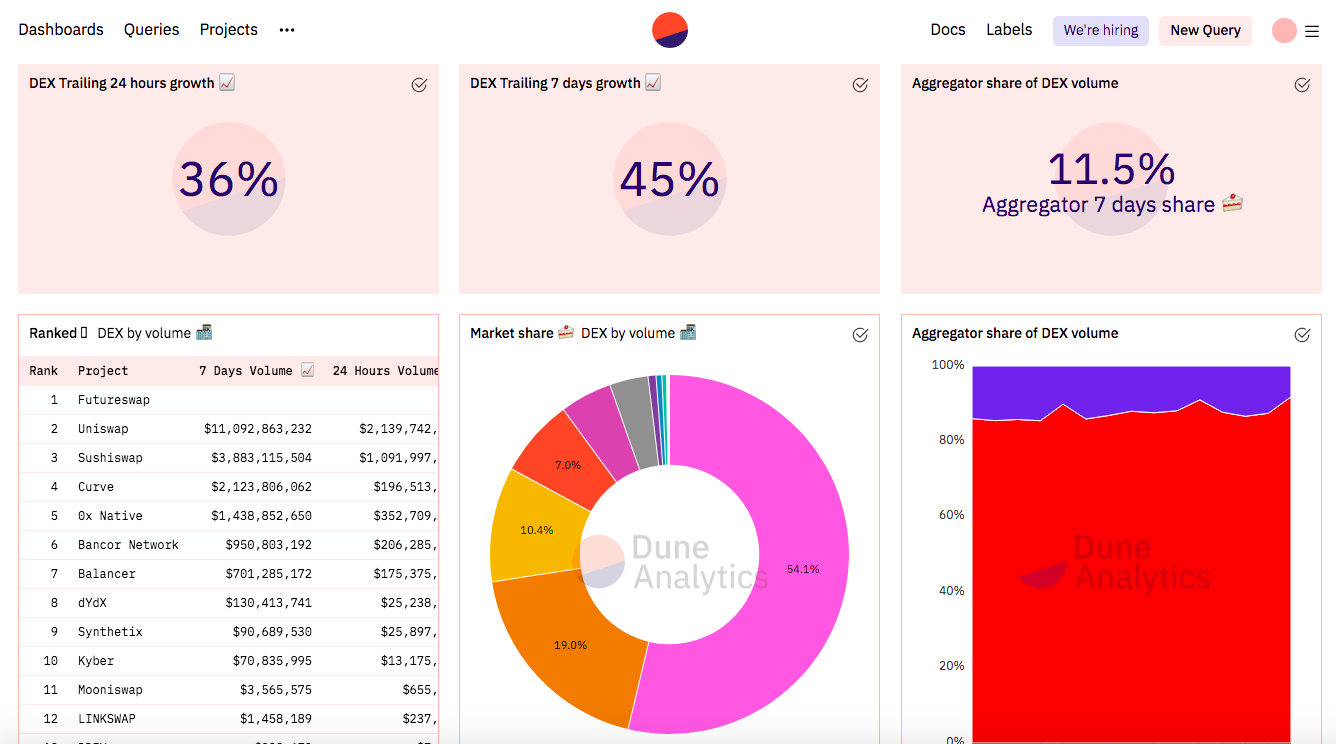1336x744 pixels.
Task: Select the Futureswap row
Action: click(x=229, y=400)
